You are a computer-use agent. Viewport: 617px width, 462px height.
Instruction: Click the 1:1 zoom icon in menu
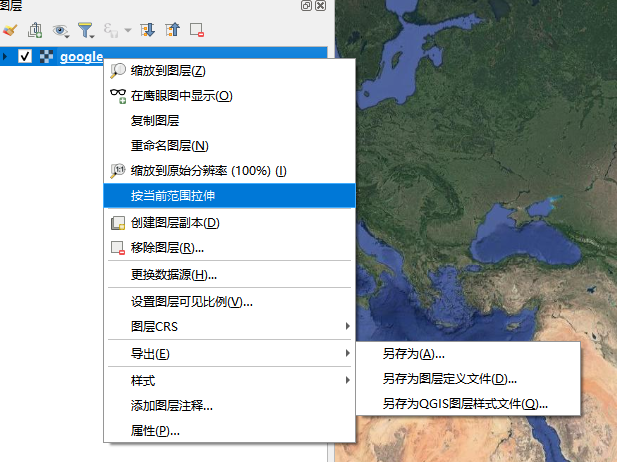(118, 171)
